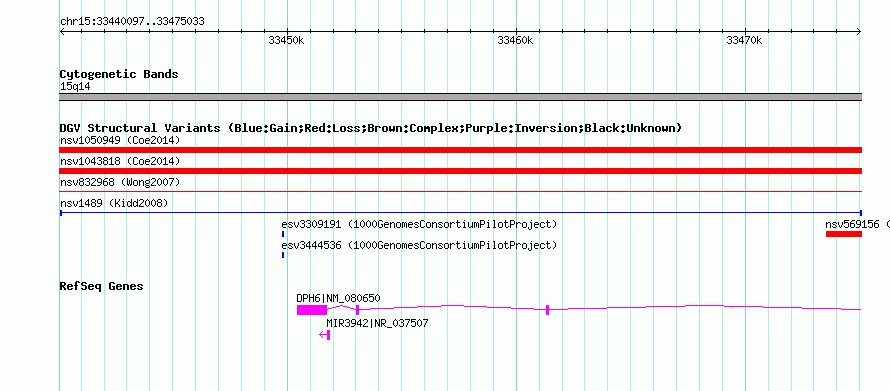Click the MIR3942 magenta arrow glyph

coord(324,335)
